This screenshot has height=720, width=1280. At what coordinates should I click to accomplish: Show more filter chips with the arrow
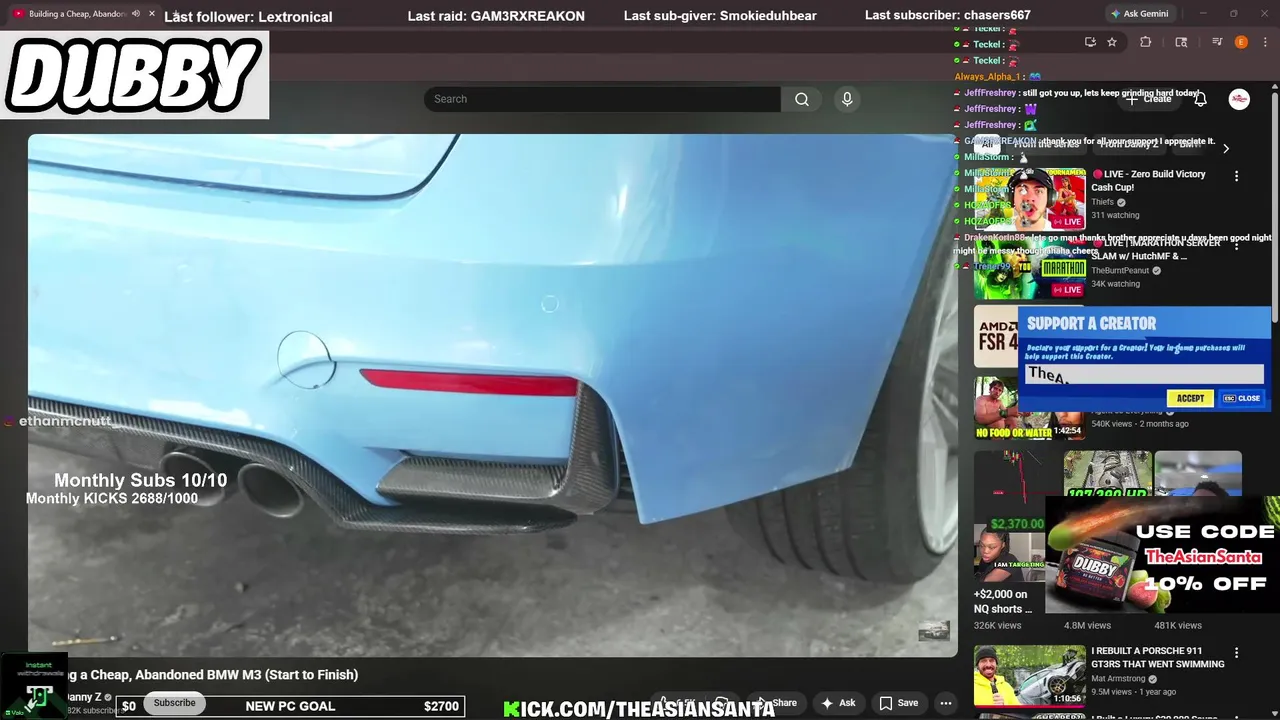(1226, 148)
